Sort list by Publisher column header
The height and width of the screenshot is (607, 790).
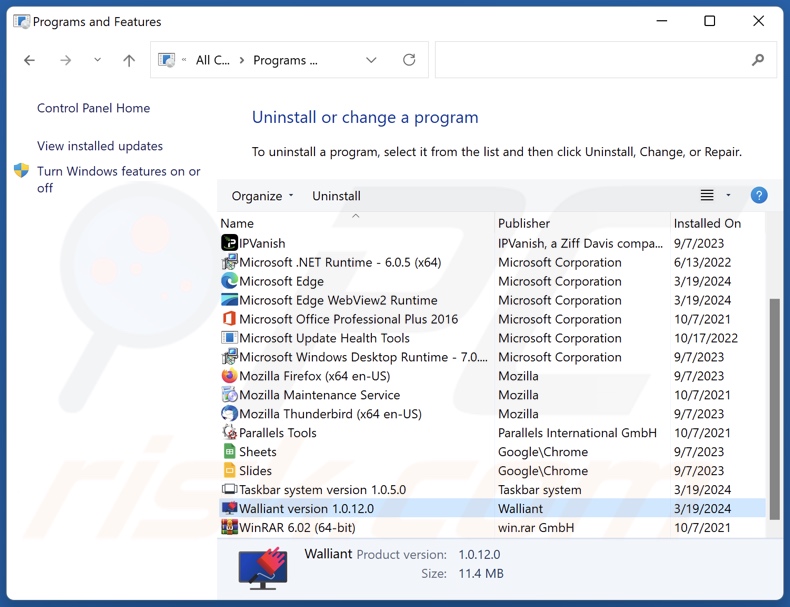(524, 223)
